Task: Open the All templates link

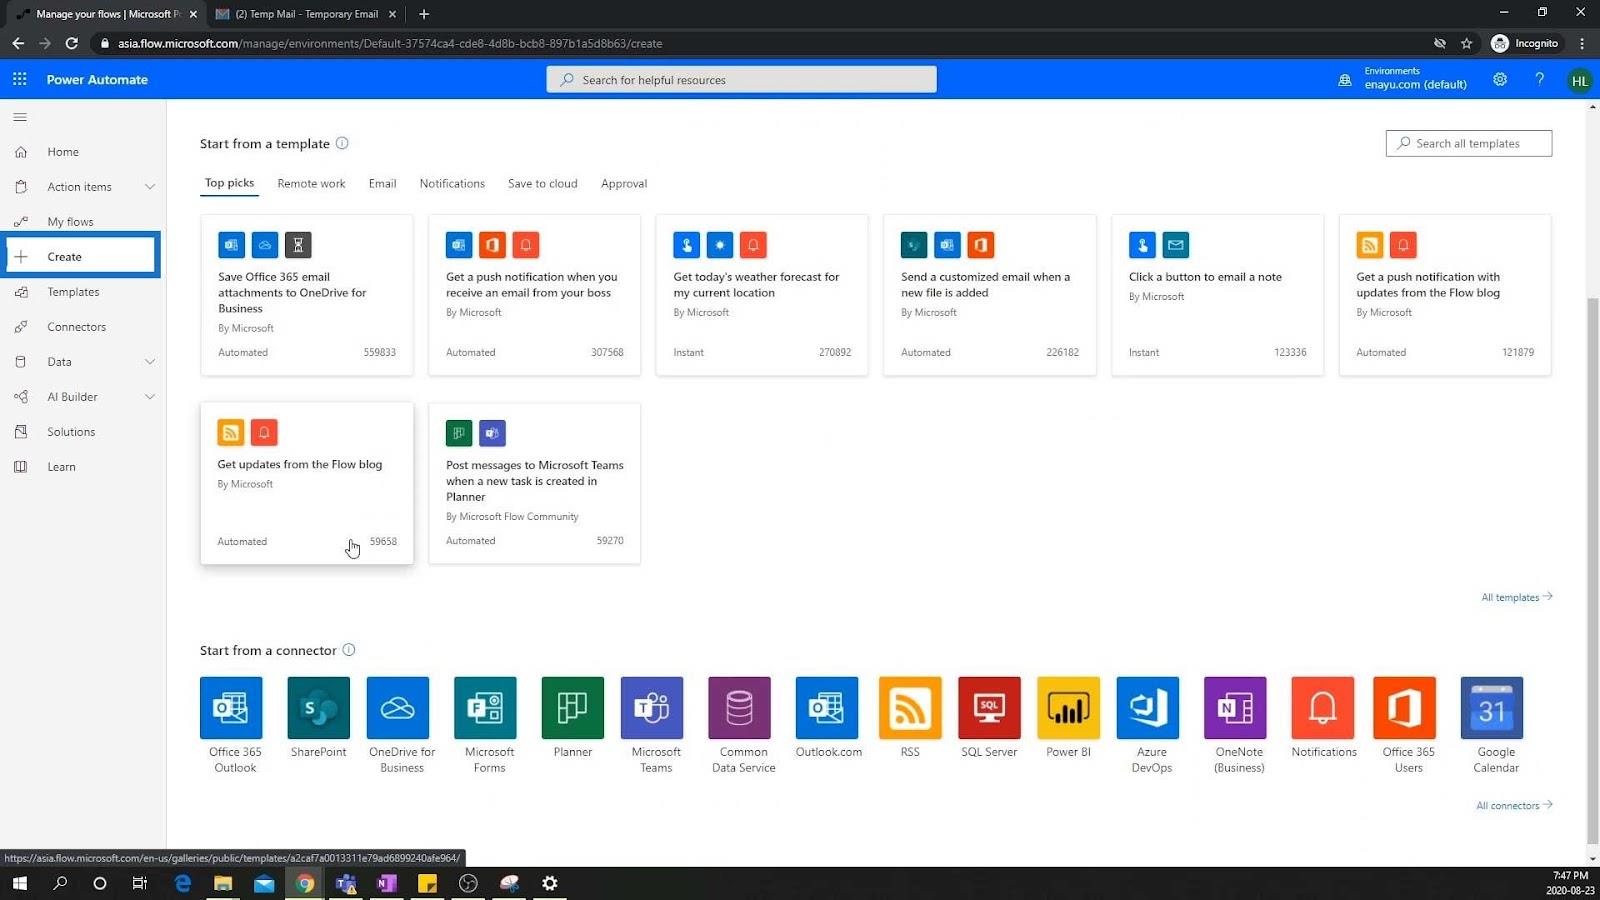Action: [x=1516, y=597]
